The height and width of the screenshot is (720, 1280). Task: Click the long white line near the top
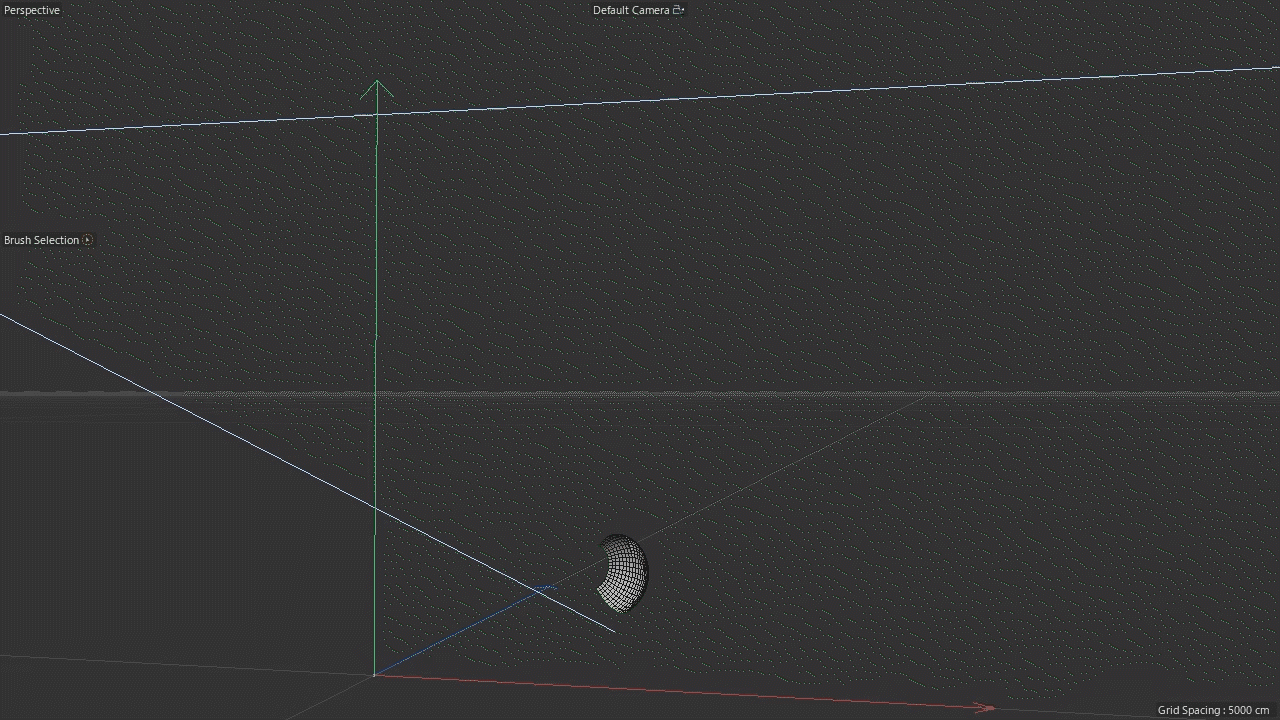pos(800,92)
